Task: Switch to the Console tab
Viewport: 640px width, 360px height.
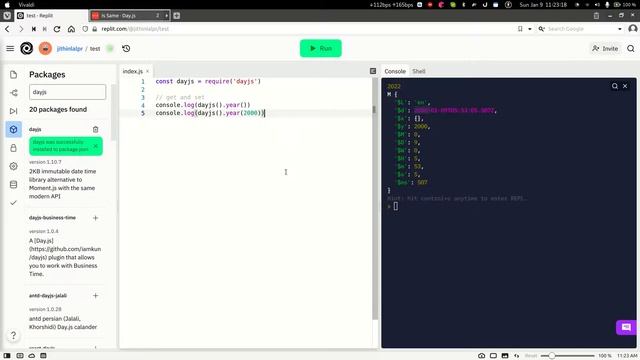Action: [395, 71]
